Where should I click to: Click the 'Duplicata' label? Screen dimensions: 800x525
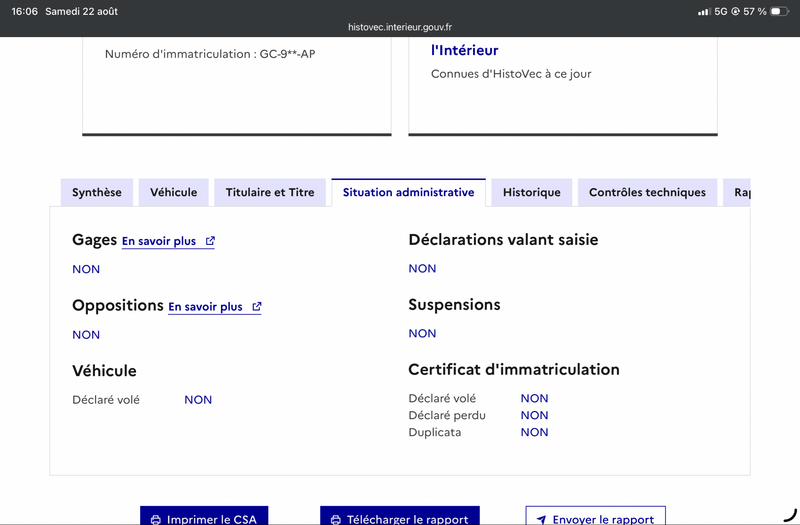435,432
